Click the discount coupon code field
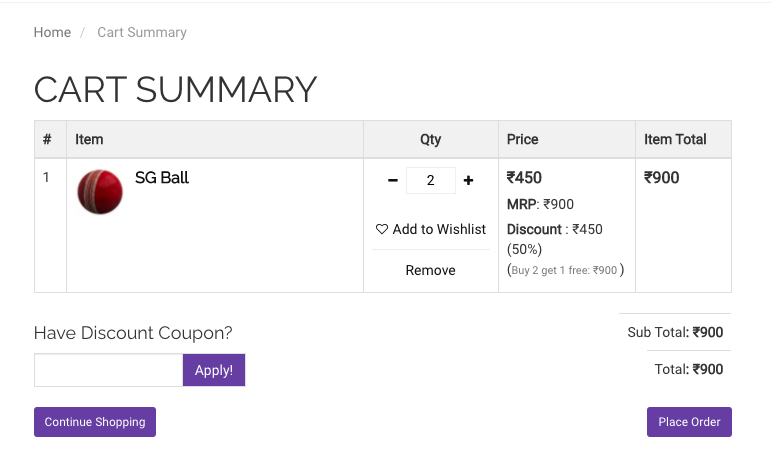The width and height of the screenshot is (771, 474). tap(109, 370)
